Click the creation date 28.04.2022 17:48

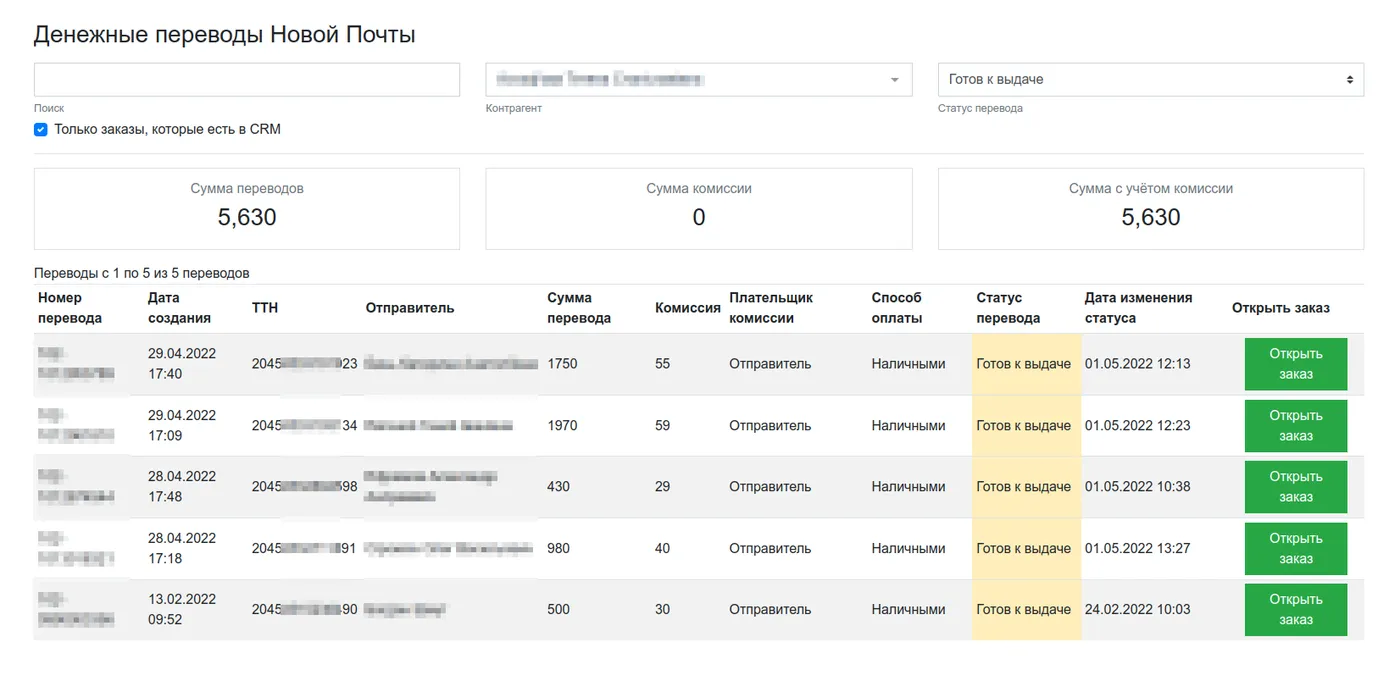click(182, 487)
